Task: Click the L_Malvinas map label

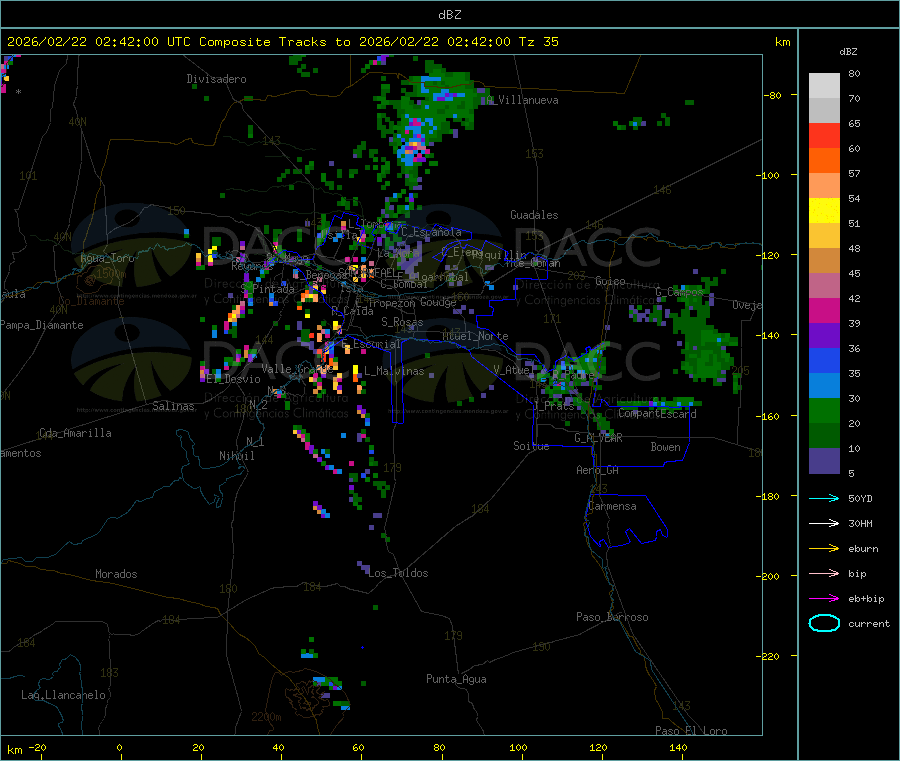Action: pyautogui.click(x=394, y=371)
